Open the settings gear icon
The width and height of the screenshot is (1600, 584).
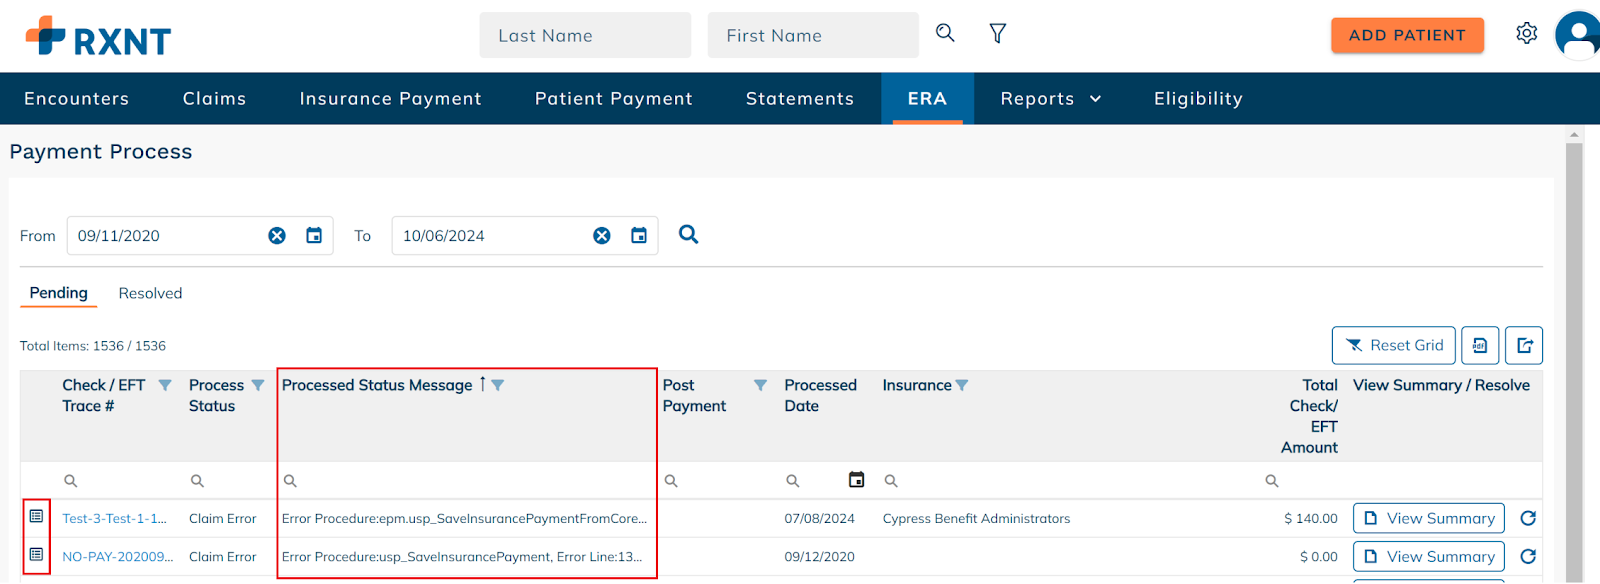pyautogui.click(x=1526, y=34)
